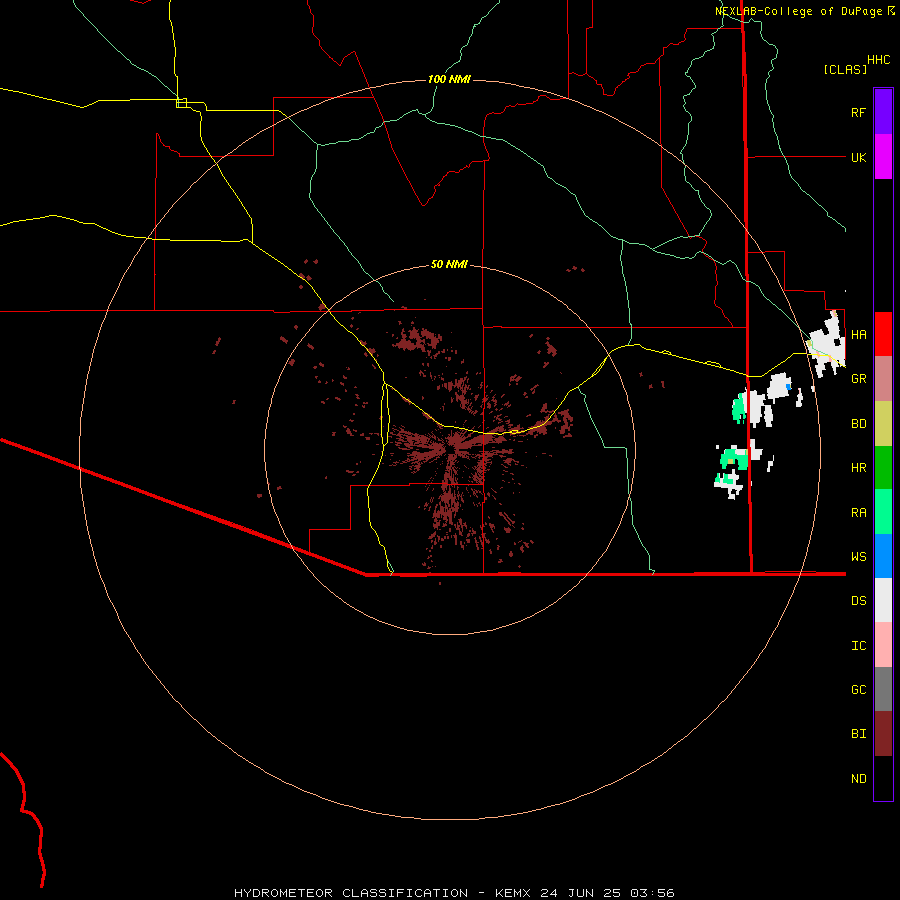
Task: Select the BD yellow color swatch
Action: coord(883,423)
